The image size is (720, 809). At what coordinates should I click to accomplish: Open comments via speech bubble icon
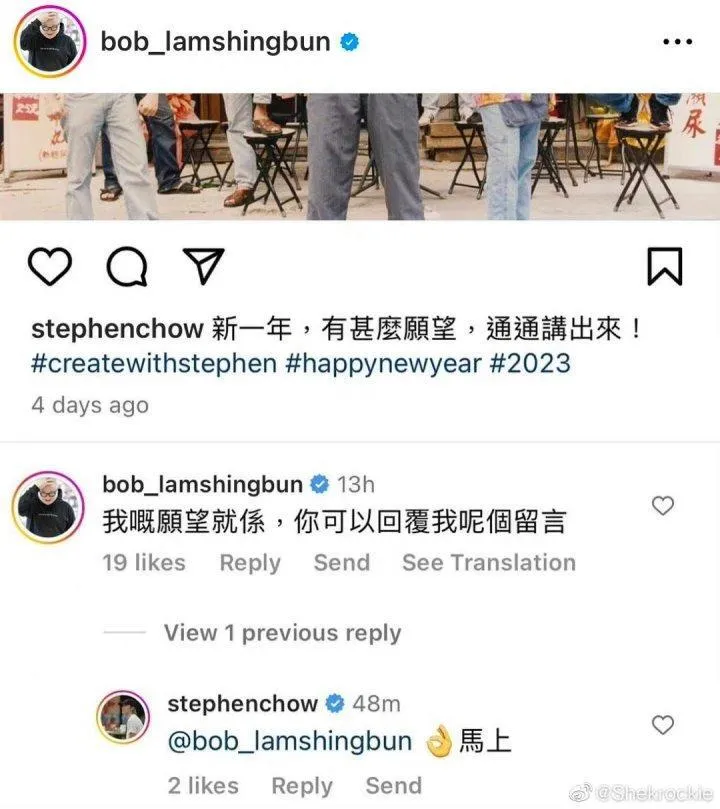(x=127, y=266)
